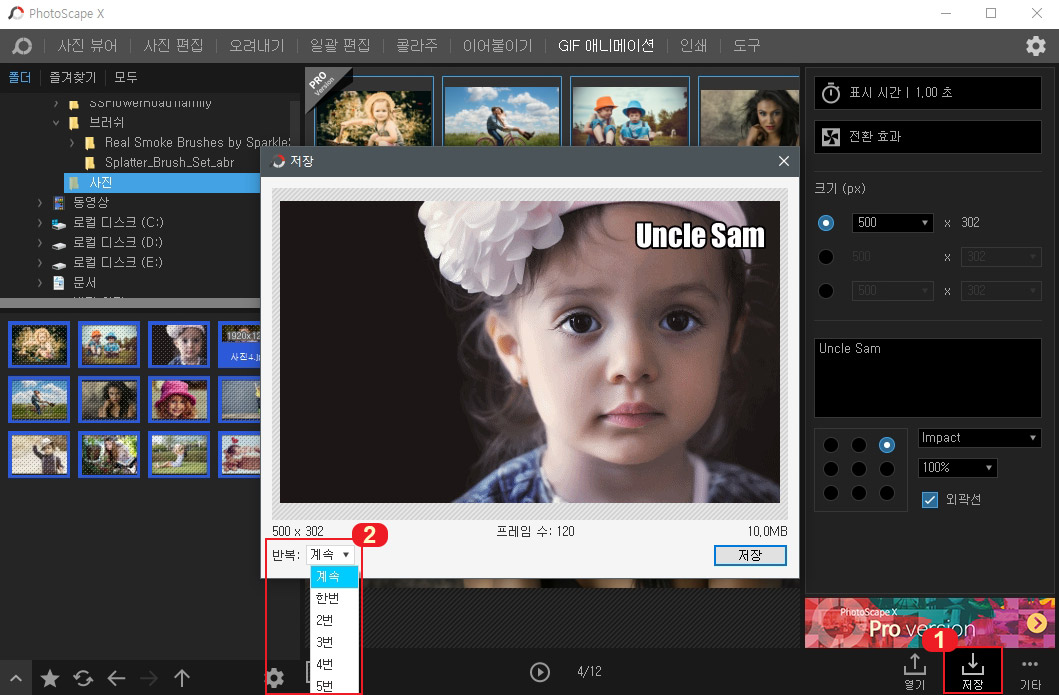Select the first size radio button (500 x 302)
Screen dimensions: 1059x695
point(825,223)
